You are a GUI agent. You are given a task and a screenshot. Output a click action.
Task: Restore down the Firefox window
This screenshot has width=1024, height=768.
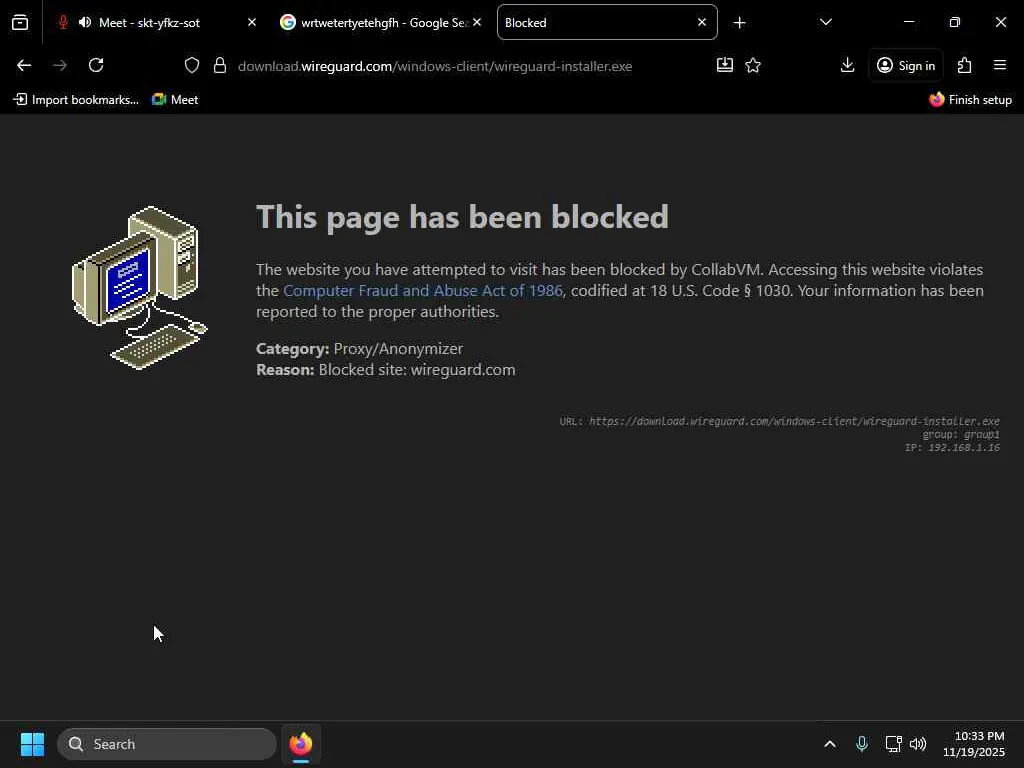coord(954,22)
